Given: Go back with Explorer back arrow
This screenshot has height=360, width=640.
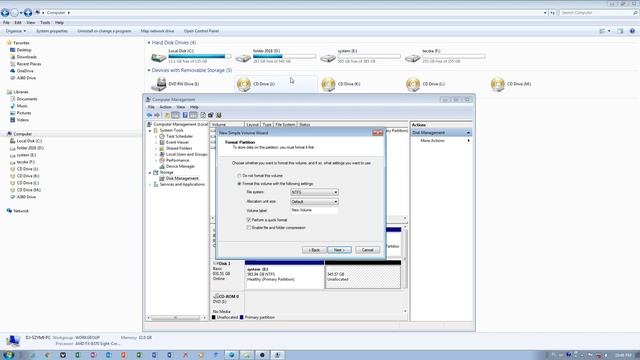Looking at the screenshot, I should click(5, 13).
